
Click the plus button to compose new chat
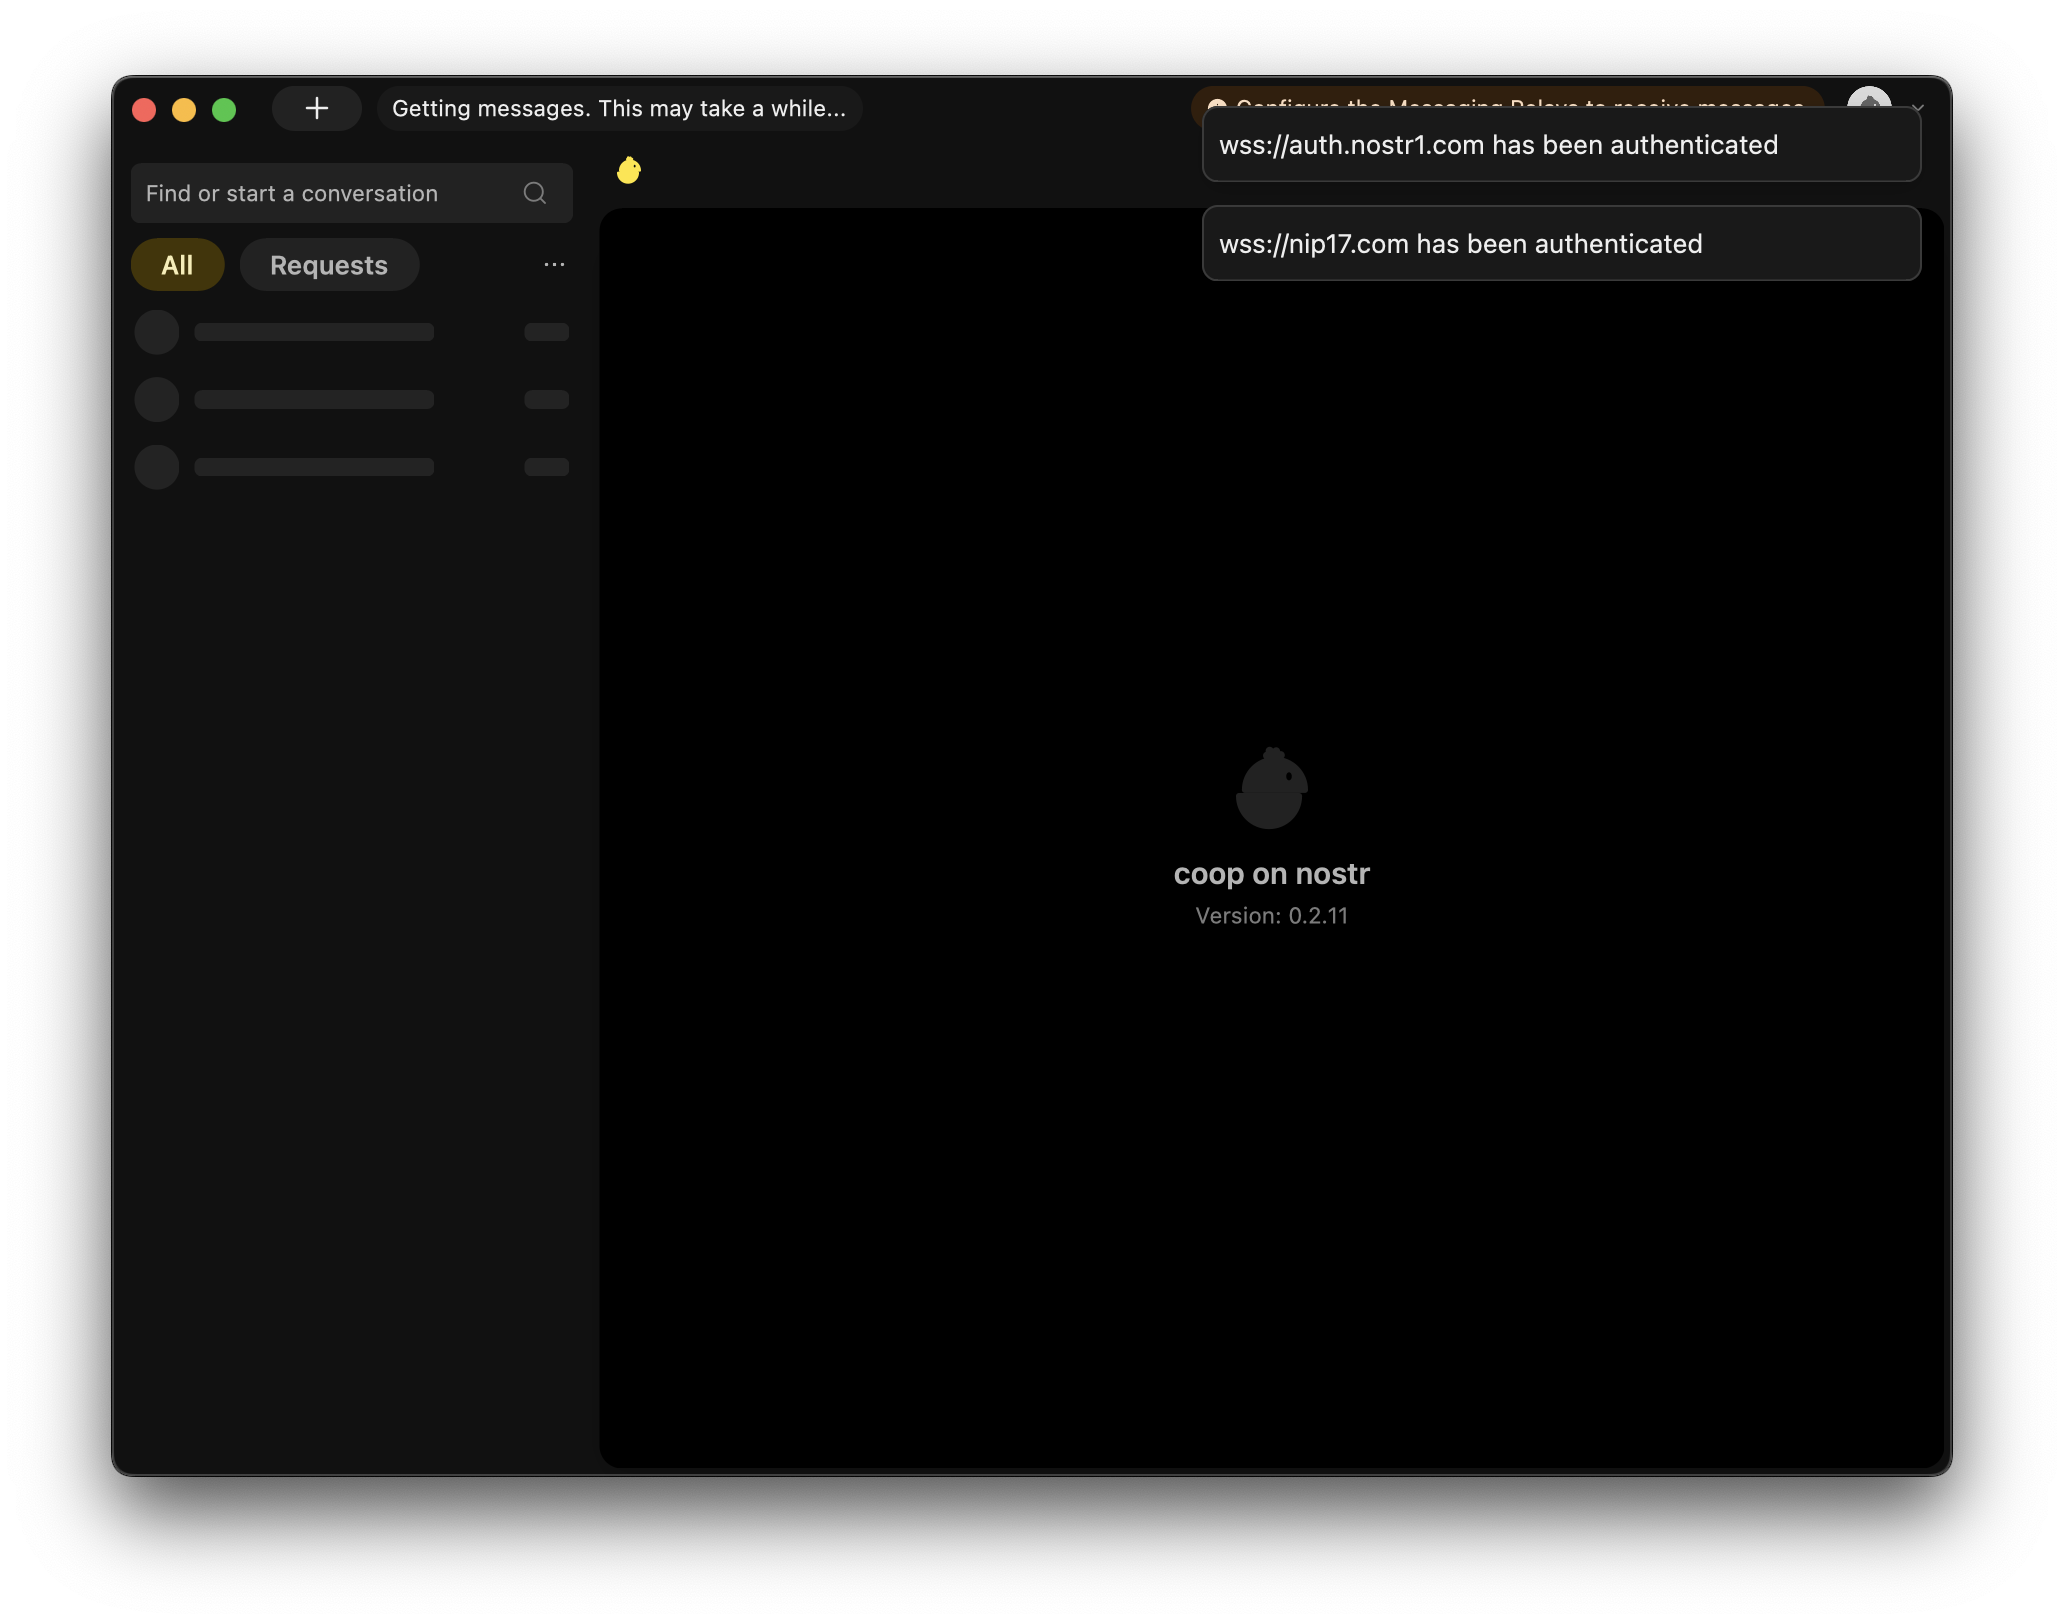coord(316,108)
